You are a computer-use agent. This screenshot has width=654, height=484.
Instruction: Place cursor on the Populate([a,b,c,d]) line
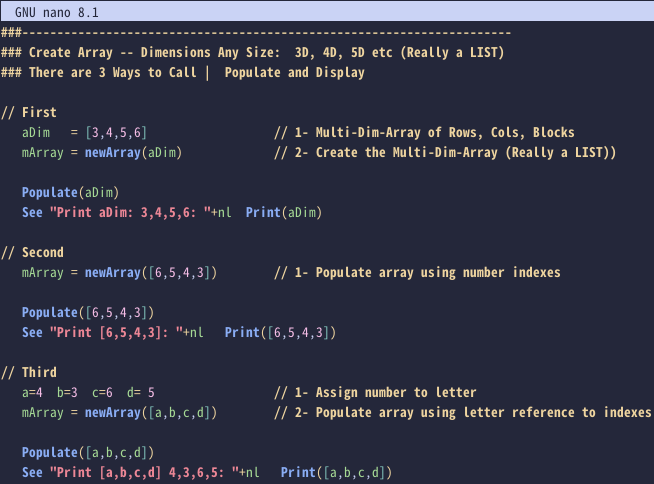88,452
